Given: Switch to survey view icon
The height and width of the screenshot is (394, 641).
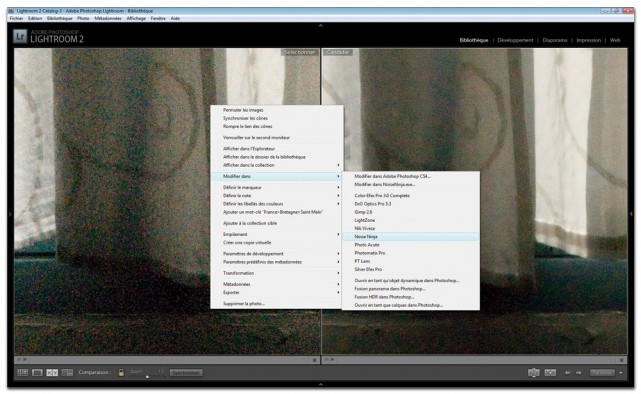Looking at the screenshot, I should pos(67,372).
